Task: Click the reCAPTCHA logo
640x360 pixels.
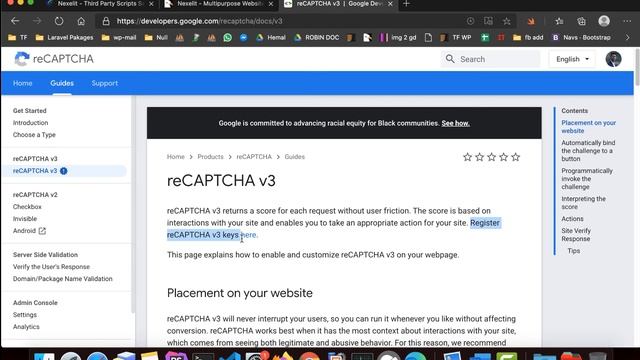Action: [x=54, y=59]
